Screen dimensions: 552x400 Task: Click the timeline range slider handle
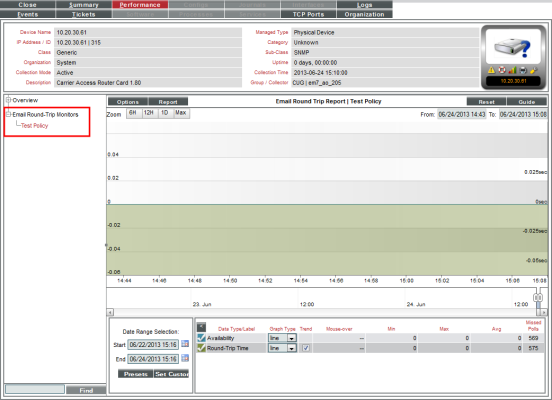coord(538,298)
